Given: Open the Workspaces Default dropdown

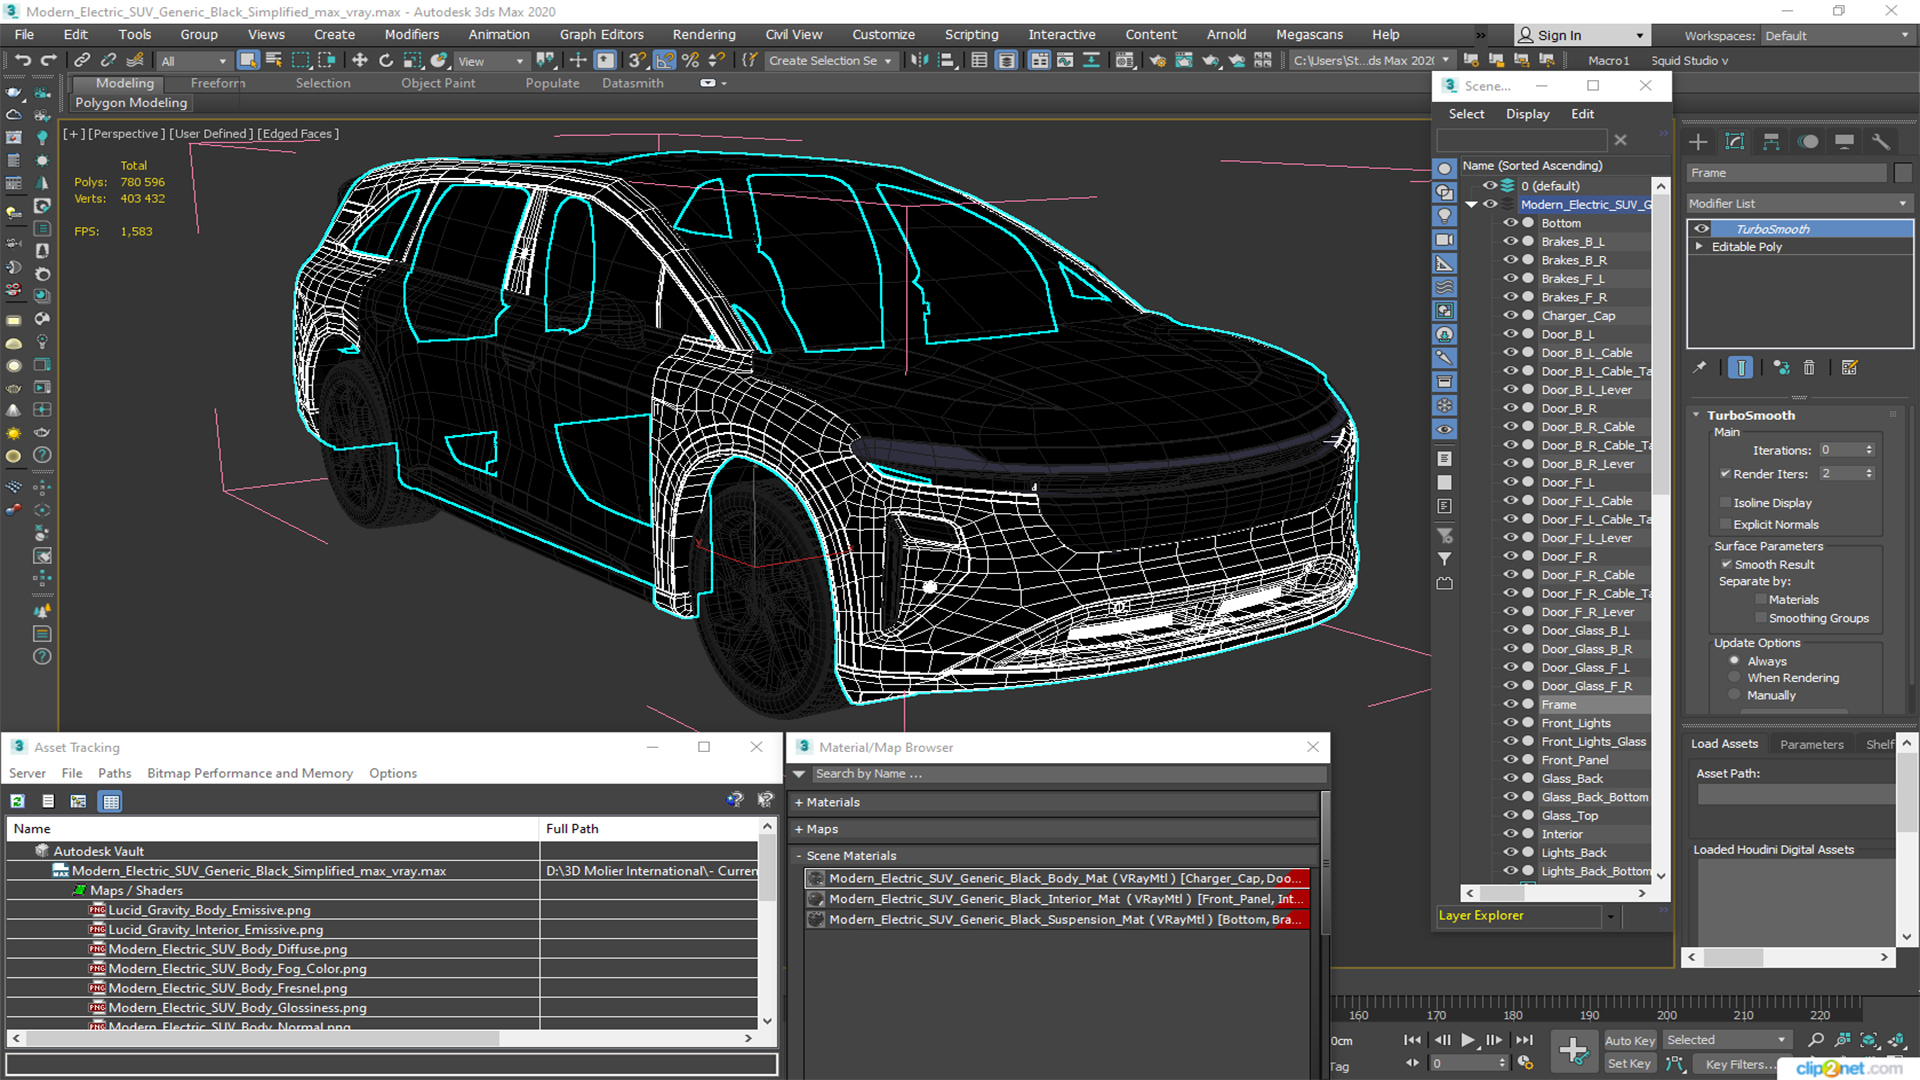Looking at the screenshot, I should [1836, 36].
